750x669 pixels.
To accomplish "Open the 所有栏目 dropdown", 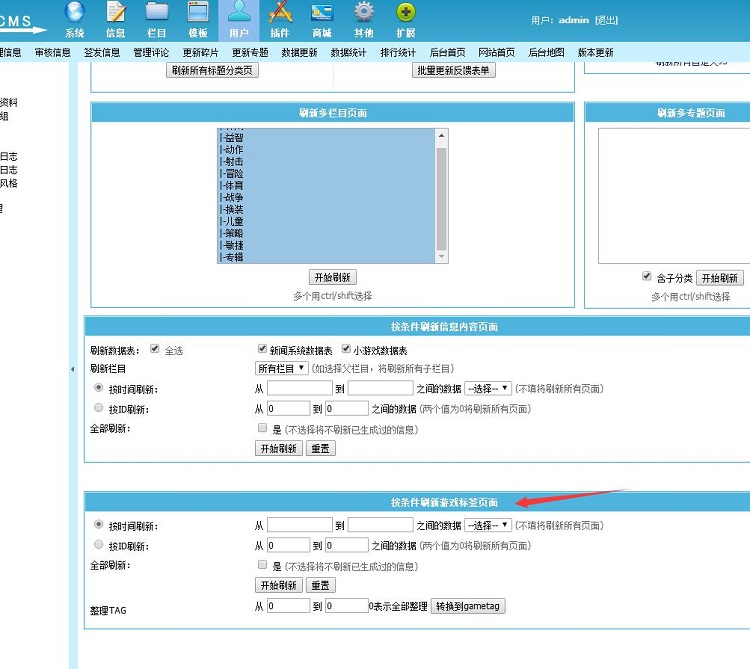I will pyautogui.click(x=282, y=368).
